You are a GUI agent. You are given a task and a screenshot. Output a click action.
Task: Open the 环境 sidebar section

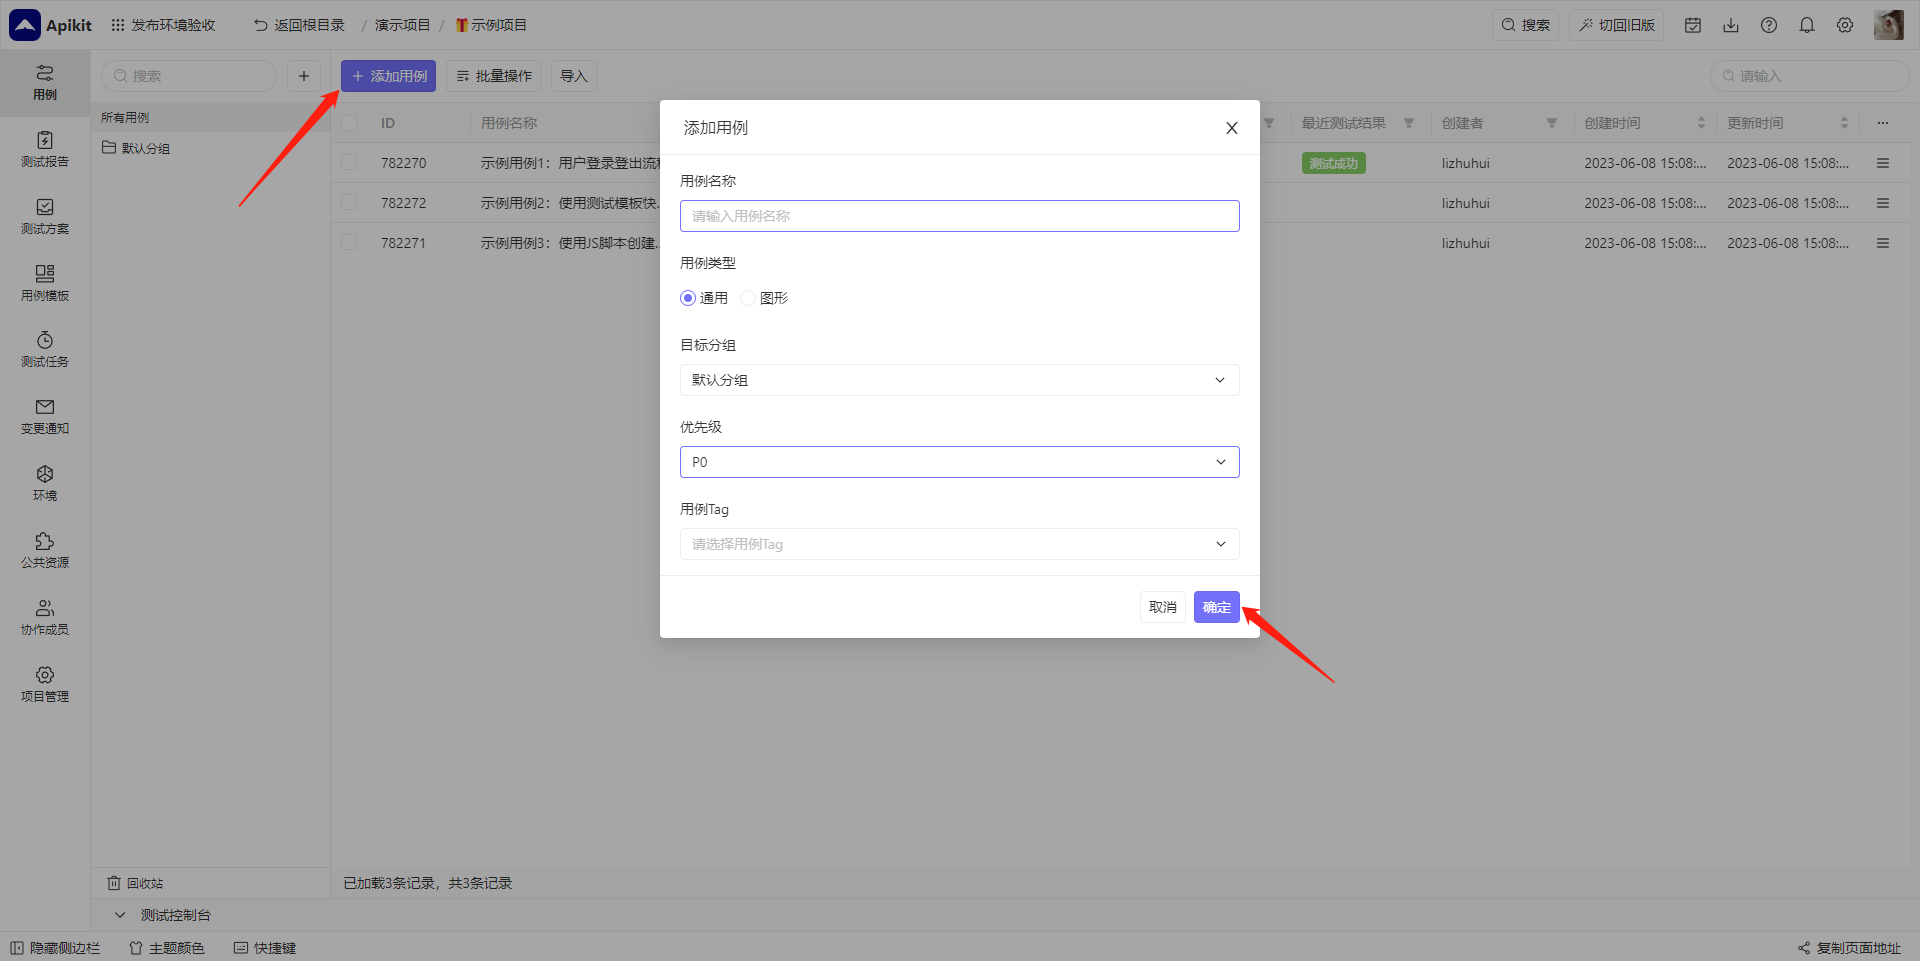tap(45, 484)
